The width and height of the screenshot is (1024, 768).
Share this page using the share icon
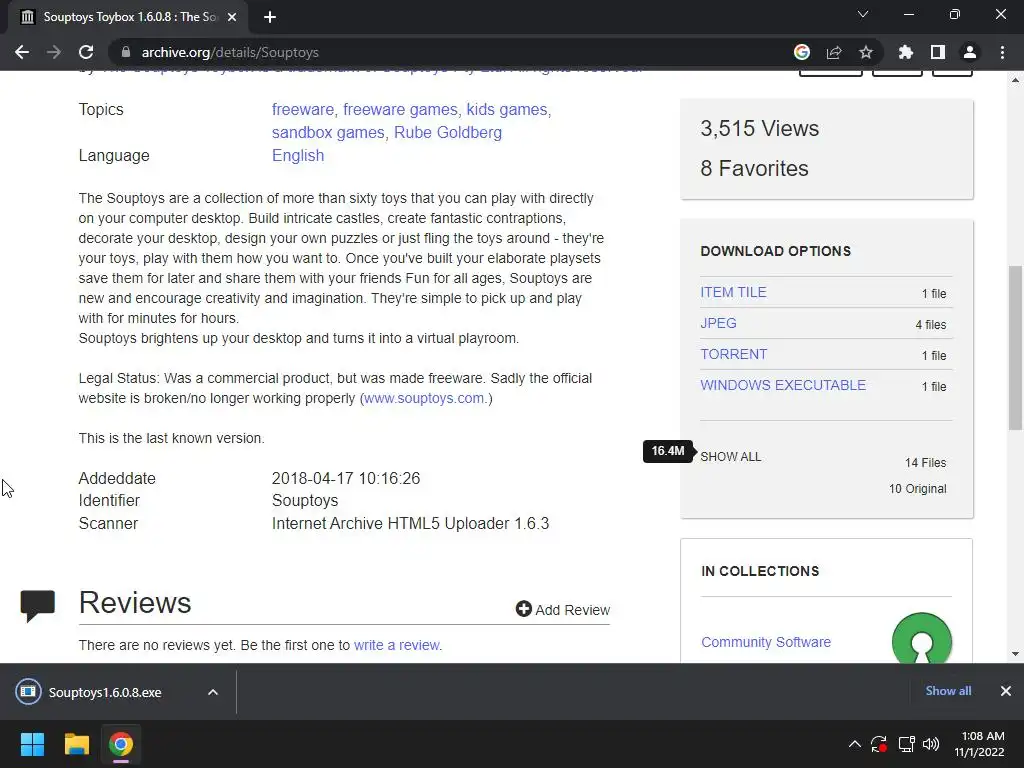pos(834,52)
